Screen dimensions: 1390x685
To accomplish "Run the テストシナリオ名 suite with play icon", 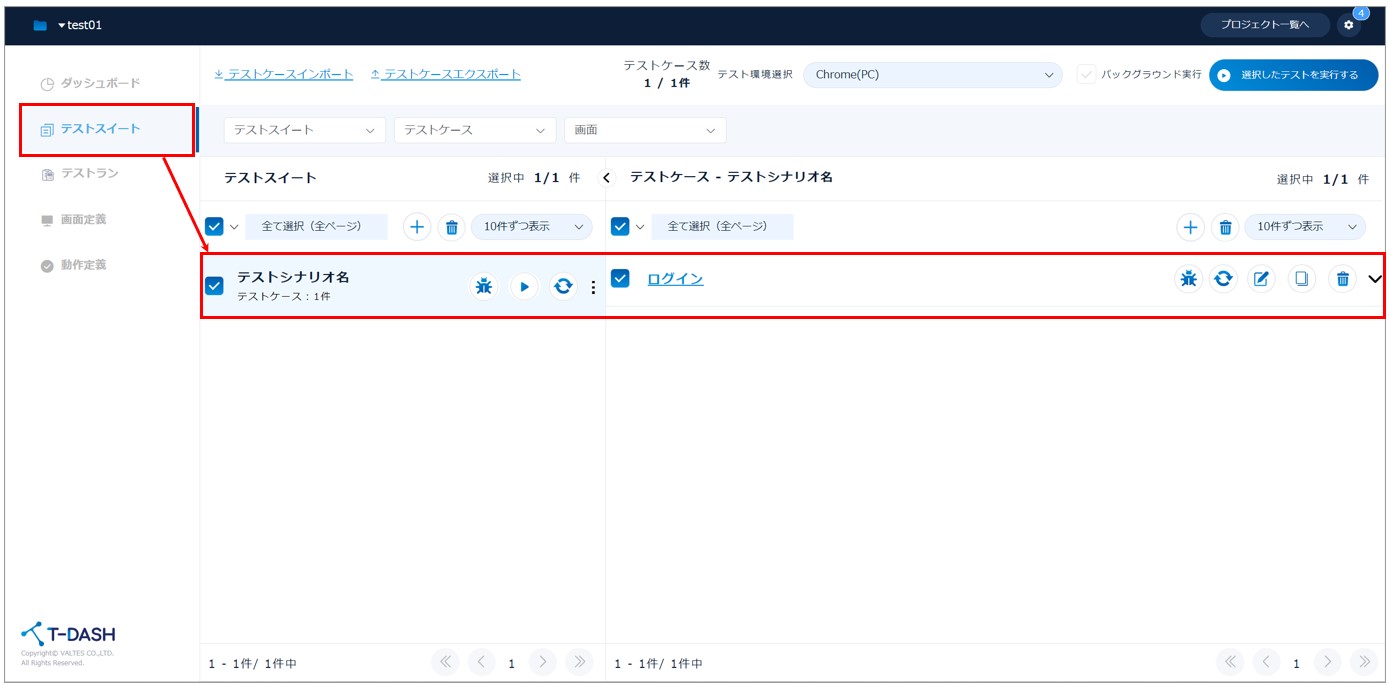I will pos(524,287).
